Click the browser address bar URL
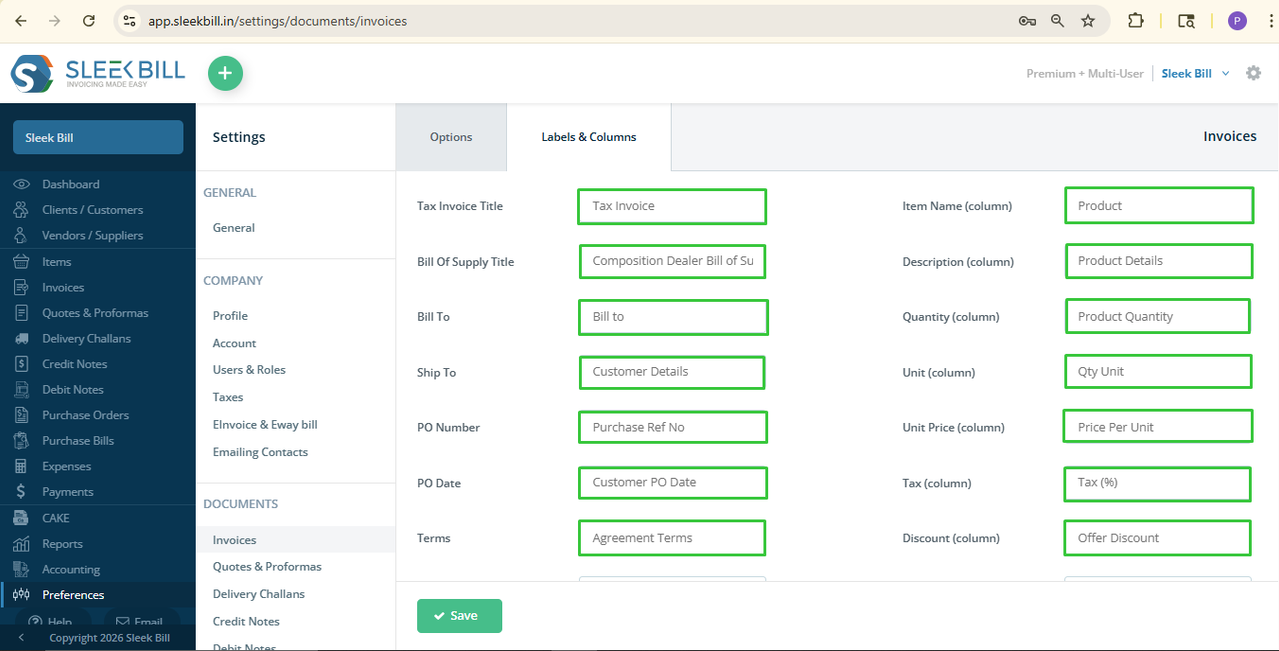The height and width of the screenshot is (651, 1279). tap(277, 20)
